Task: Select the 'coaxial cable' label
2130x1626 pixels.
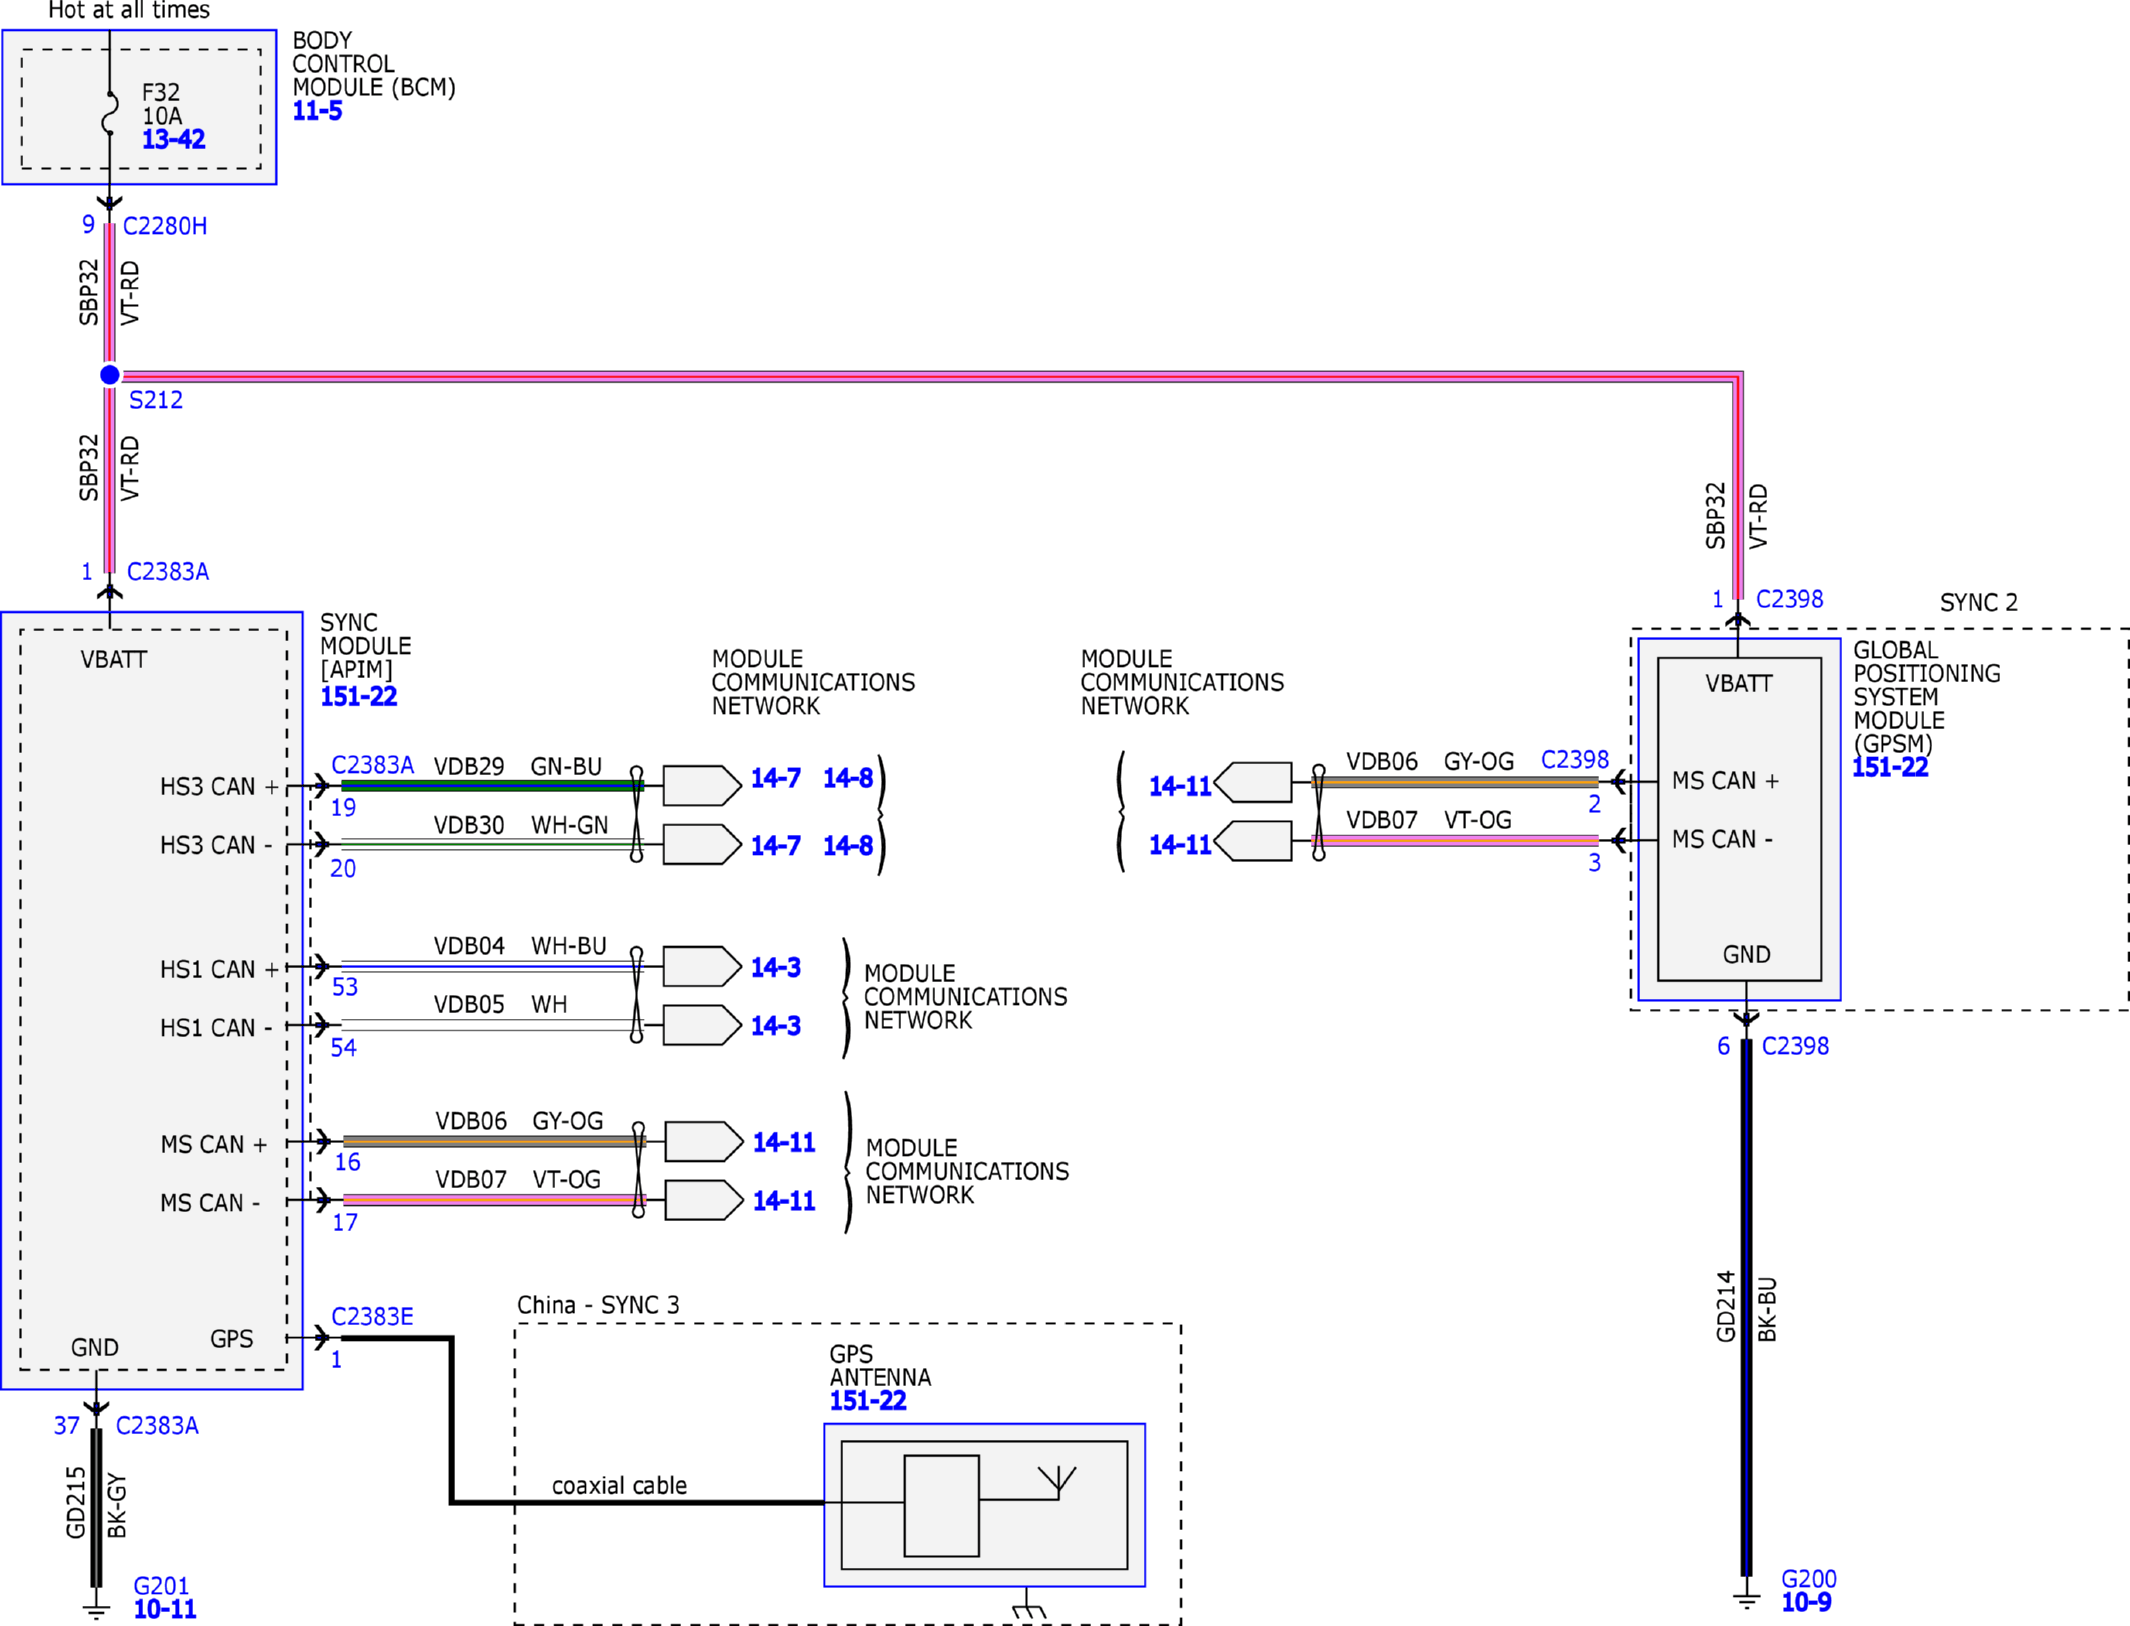Action: click(619, 1486)
